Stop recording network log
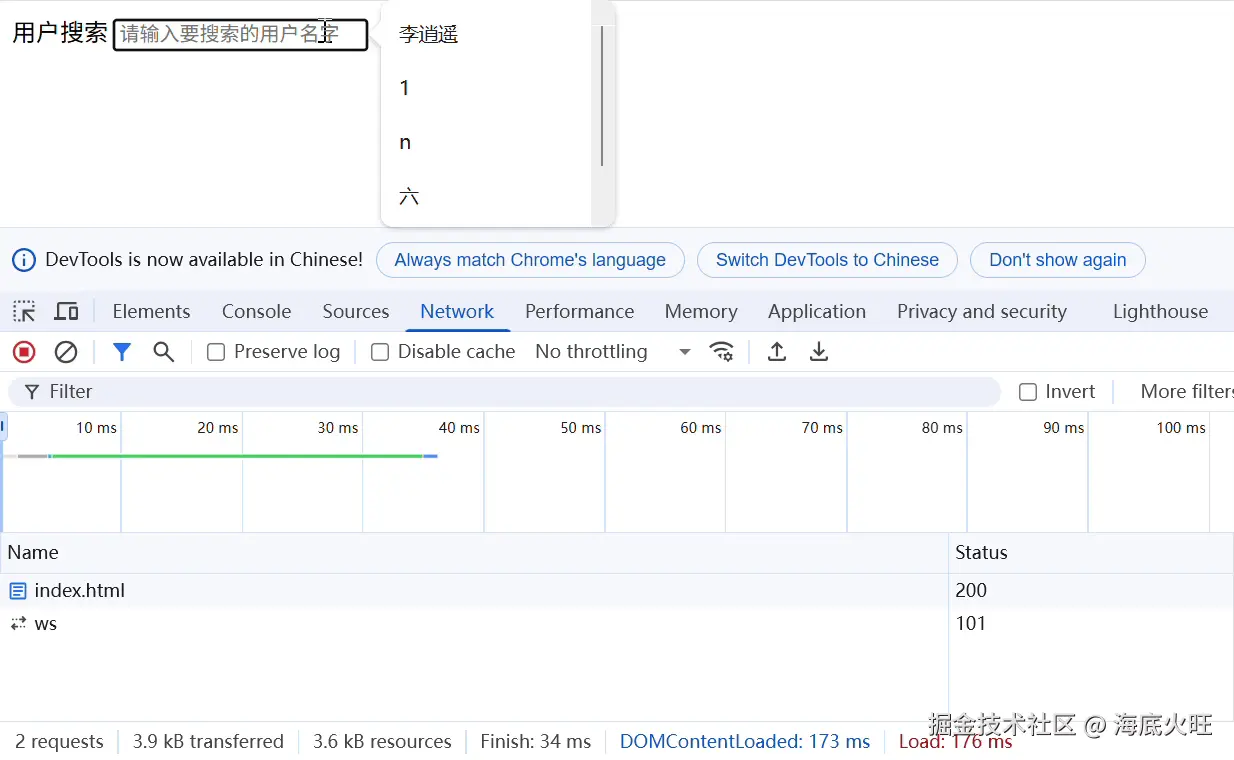Viewport: 1234px width, 760px height. point(24,352)
